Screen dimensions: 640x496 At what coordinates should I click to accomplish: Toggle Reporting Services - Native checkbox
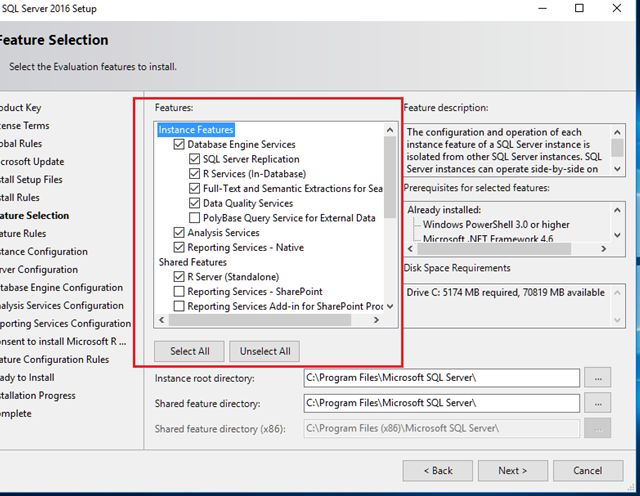(179, 247)
